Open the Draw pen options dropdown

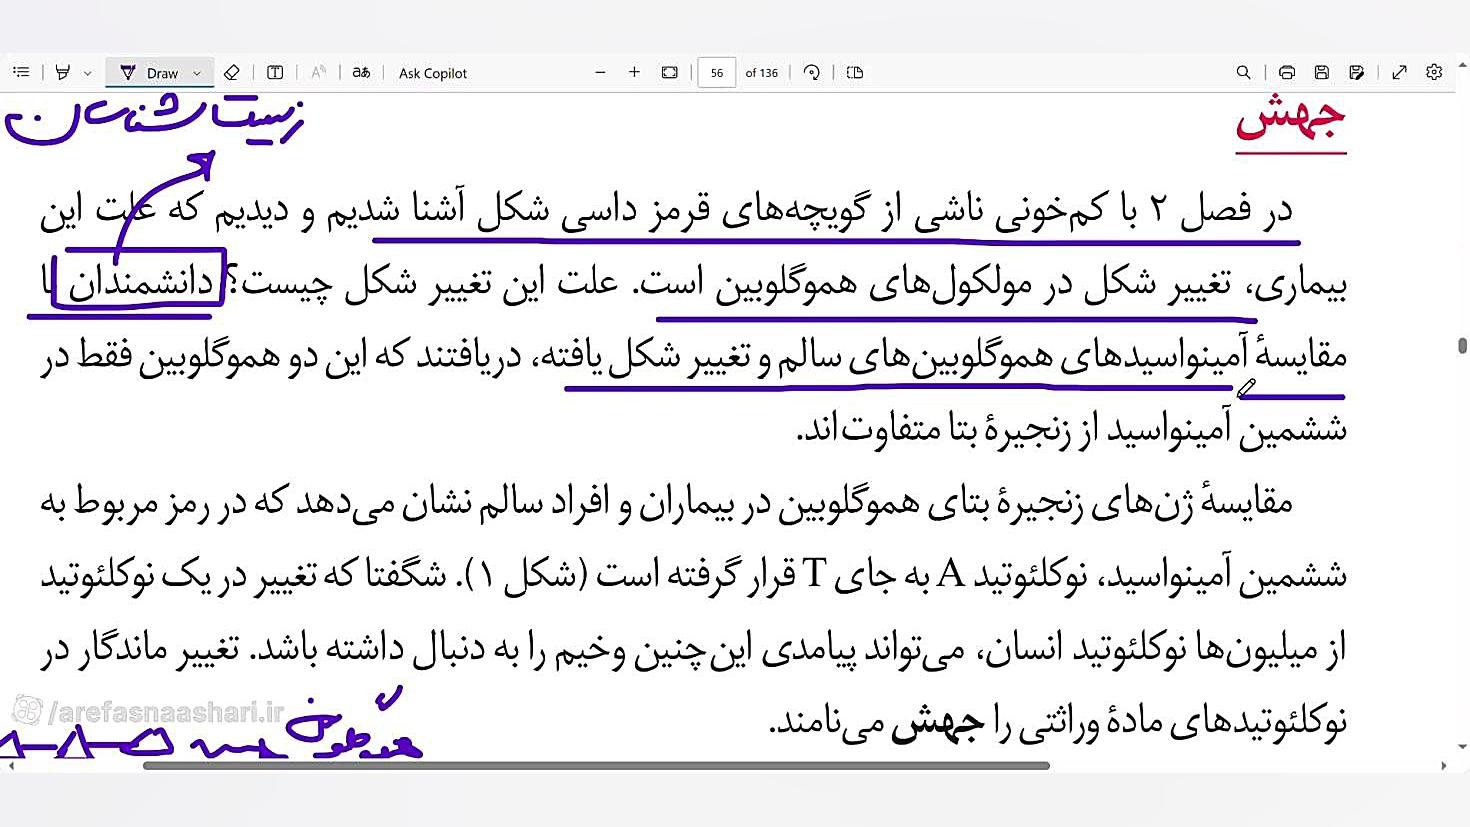197,73
